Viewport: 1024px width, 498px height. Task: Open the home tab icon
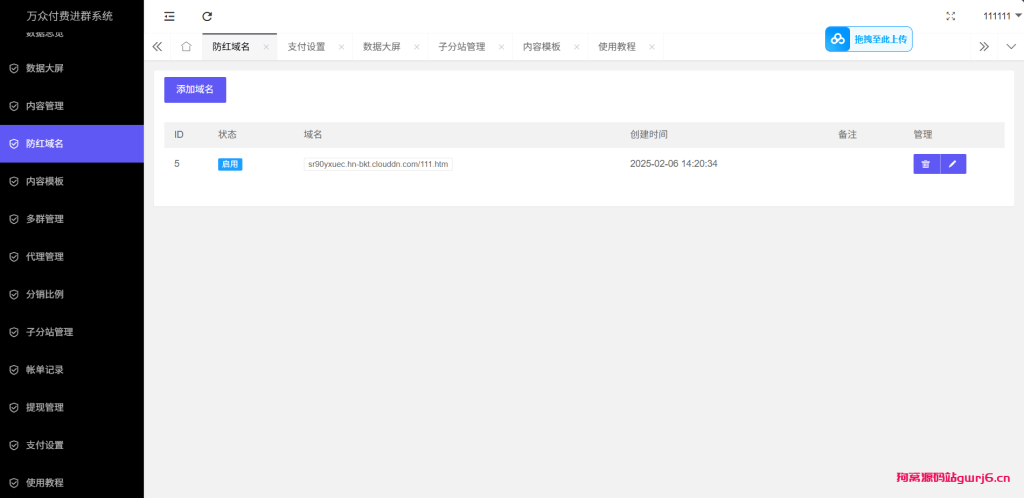pyautogui.click(x=186, y=47)
